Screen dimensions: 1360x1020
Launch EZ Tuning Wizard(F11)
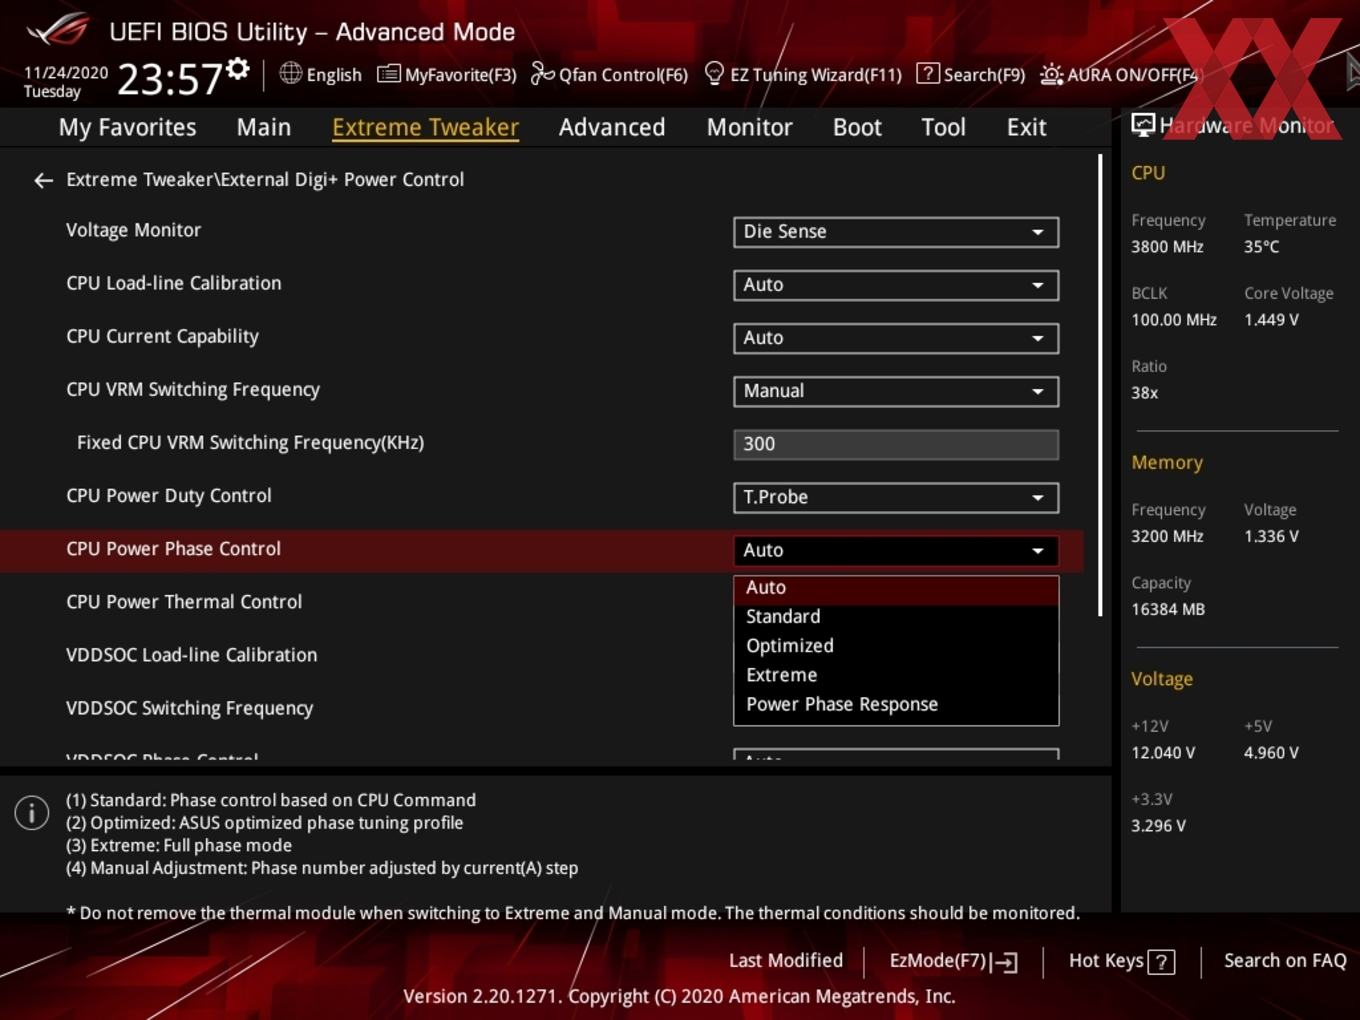pyautogui.click(x=803, y=75)
